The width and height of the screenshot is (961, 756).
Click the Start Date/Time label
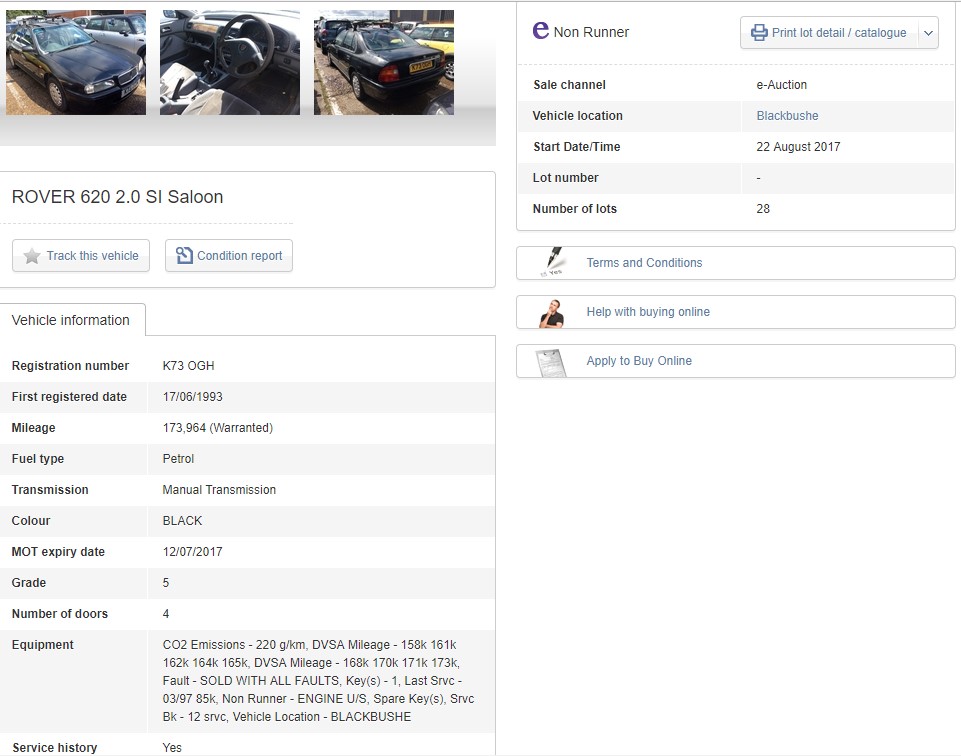[x=577, y=146]
